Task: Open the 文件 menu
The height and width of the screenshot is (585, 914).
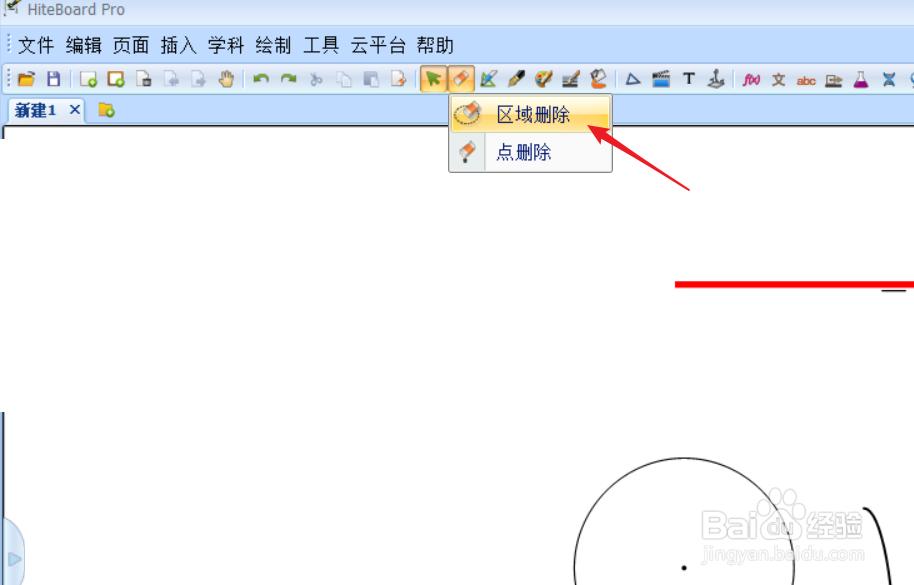Action: coord(36,45)
